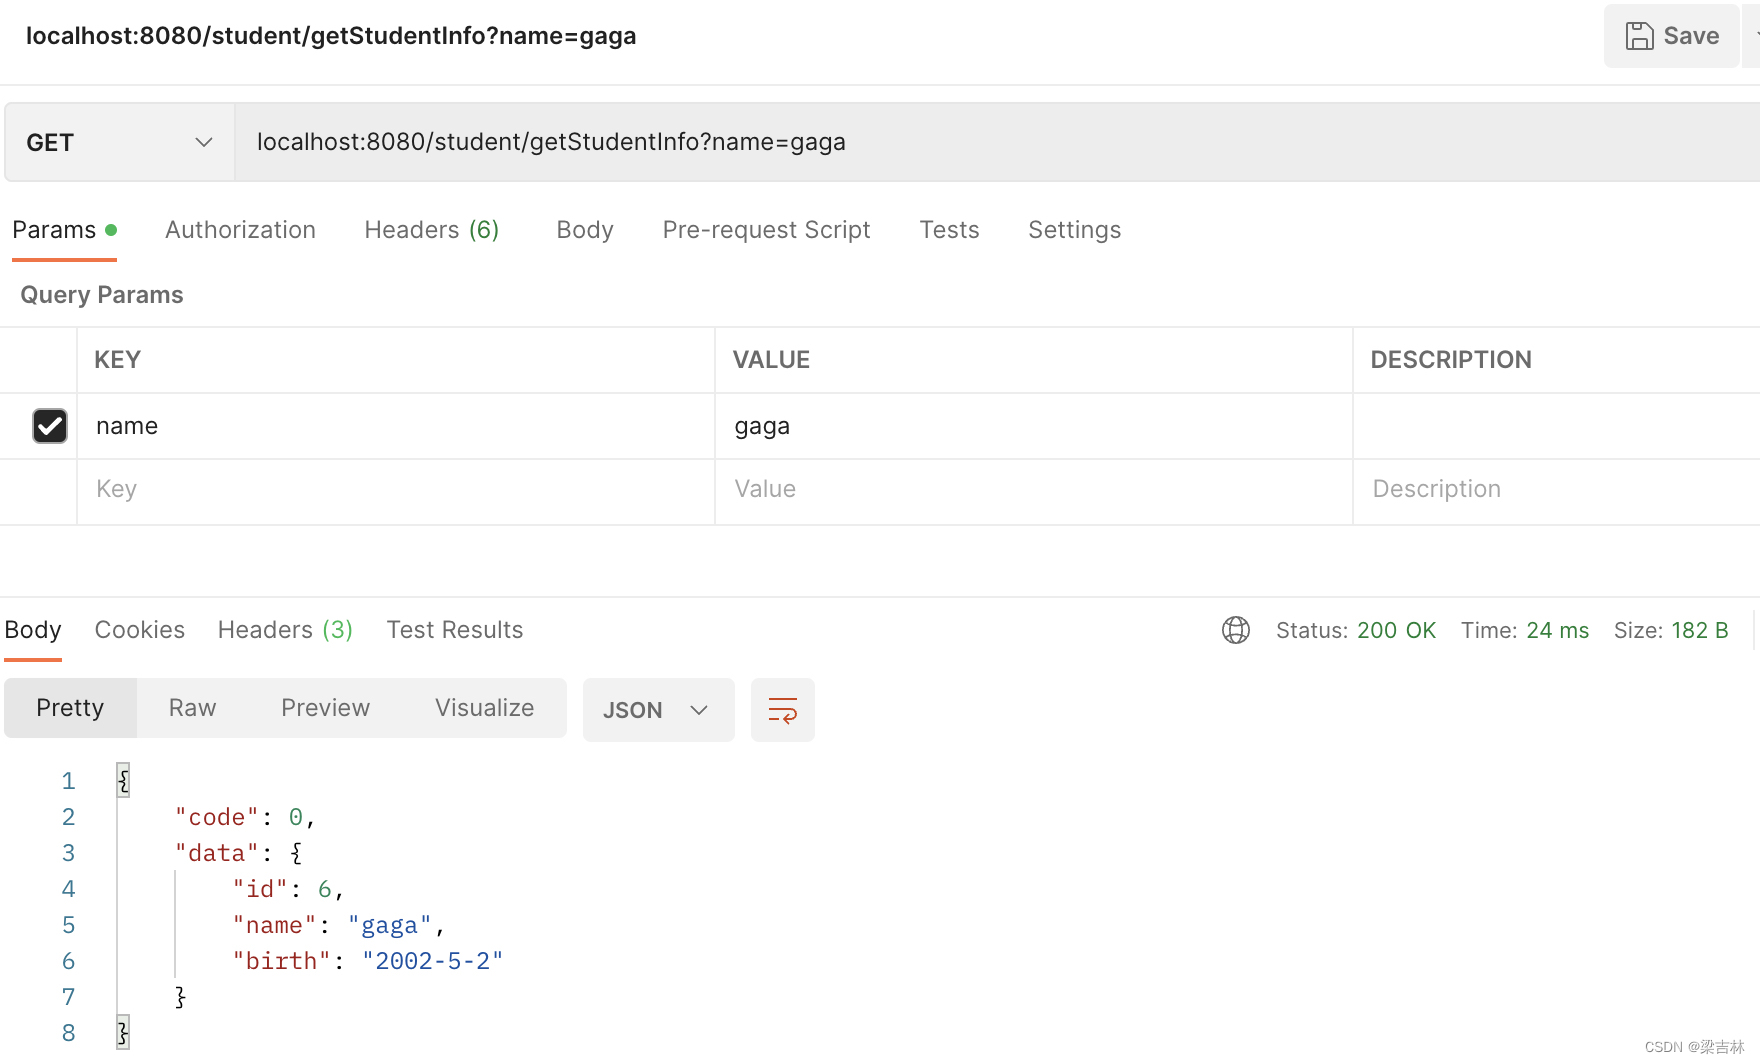The height and width of the screenshot is (1064, 1760).
Task: Click the Query Params heading
Action: (102, 295)
